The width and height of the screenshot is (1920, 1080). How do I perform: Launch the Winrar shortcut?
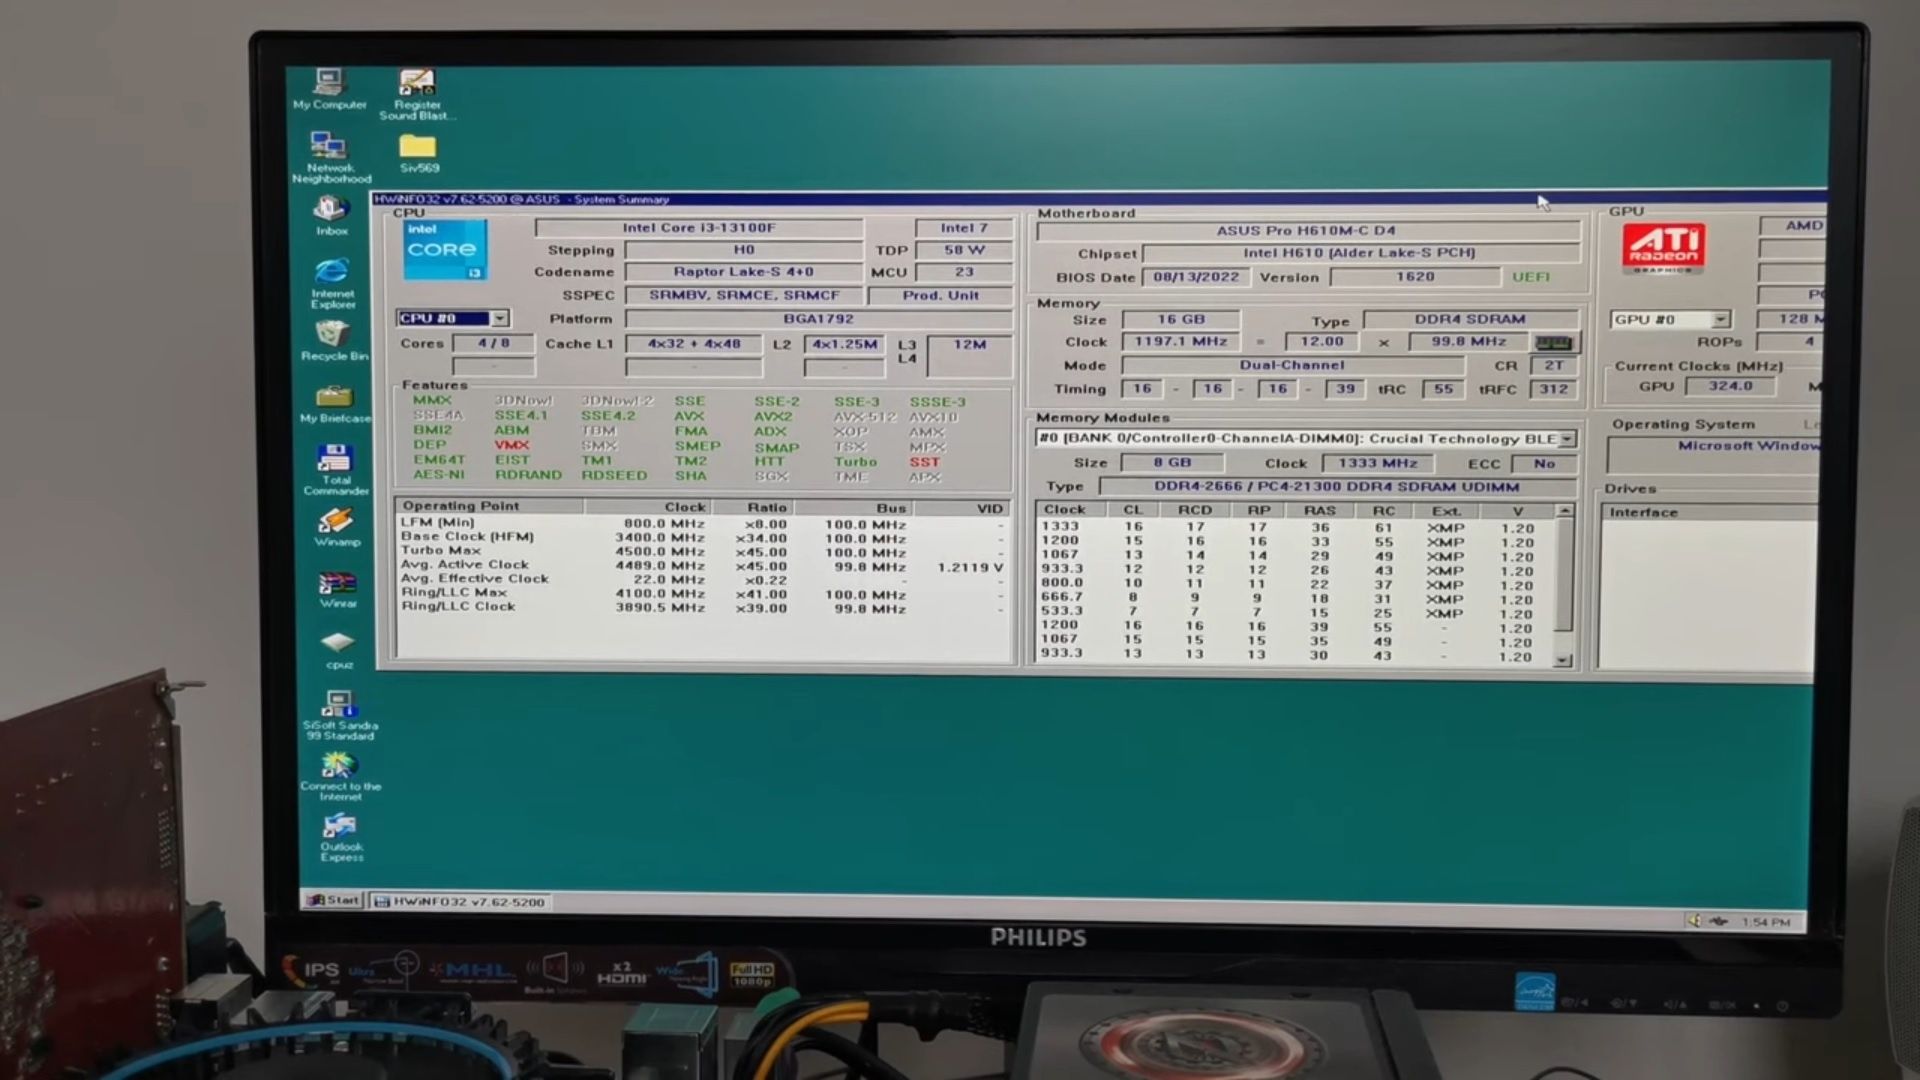pyautogui.click(x=337, y=590)
